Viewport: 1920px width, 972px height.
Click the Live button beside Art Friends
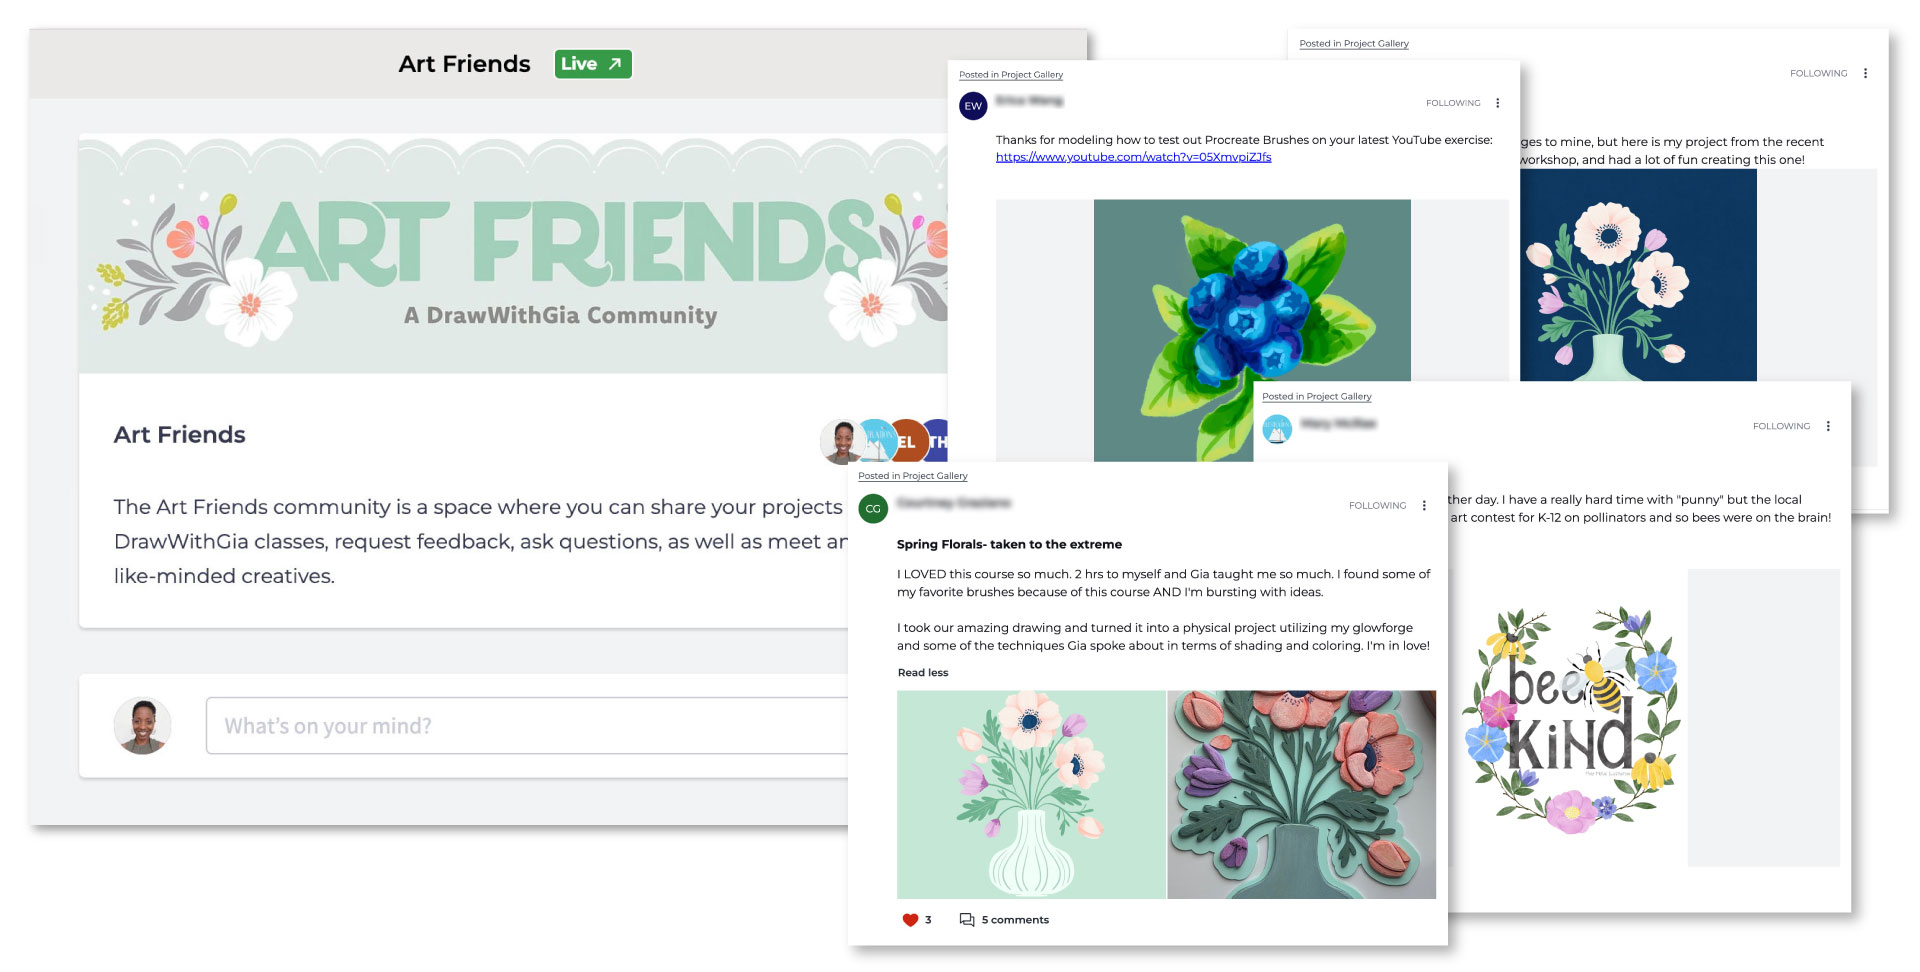coord(593,64)
